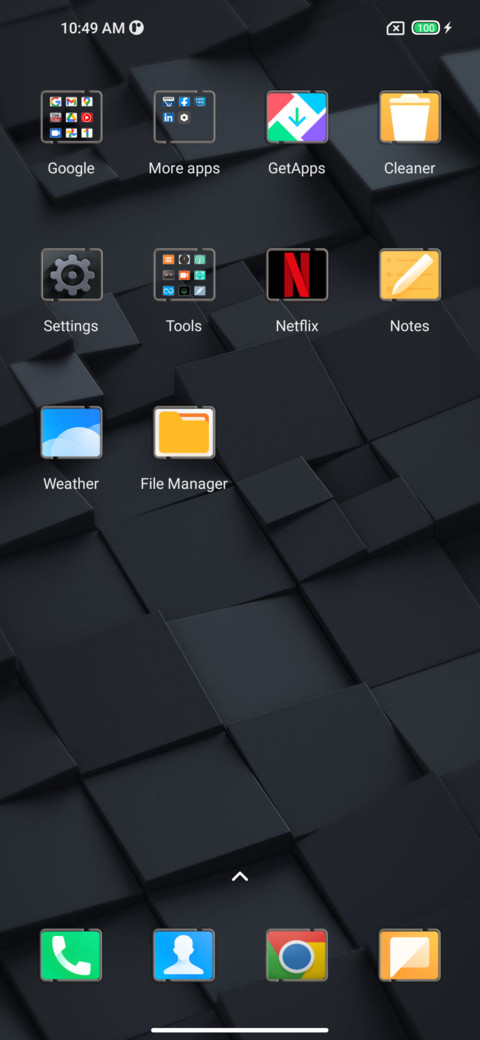Open Contacts from the dock

(184, 955)
